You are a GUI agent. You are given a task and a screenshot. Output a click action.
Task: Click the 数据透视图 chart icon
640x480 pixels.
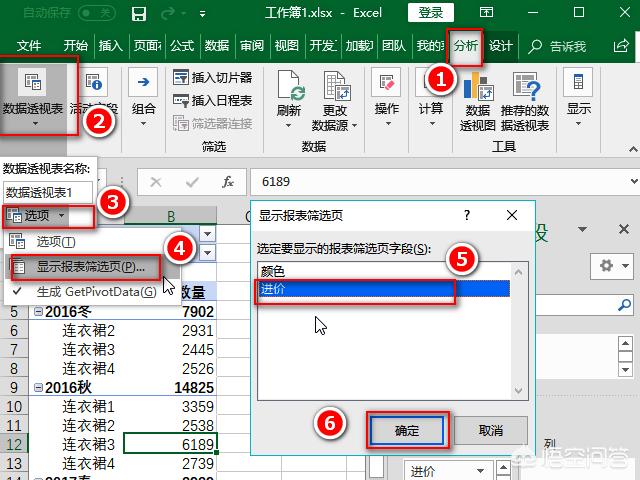click(x=478, y=86)
